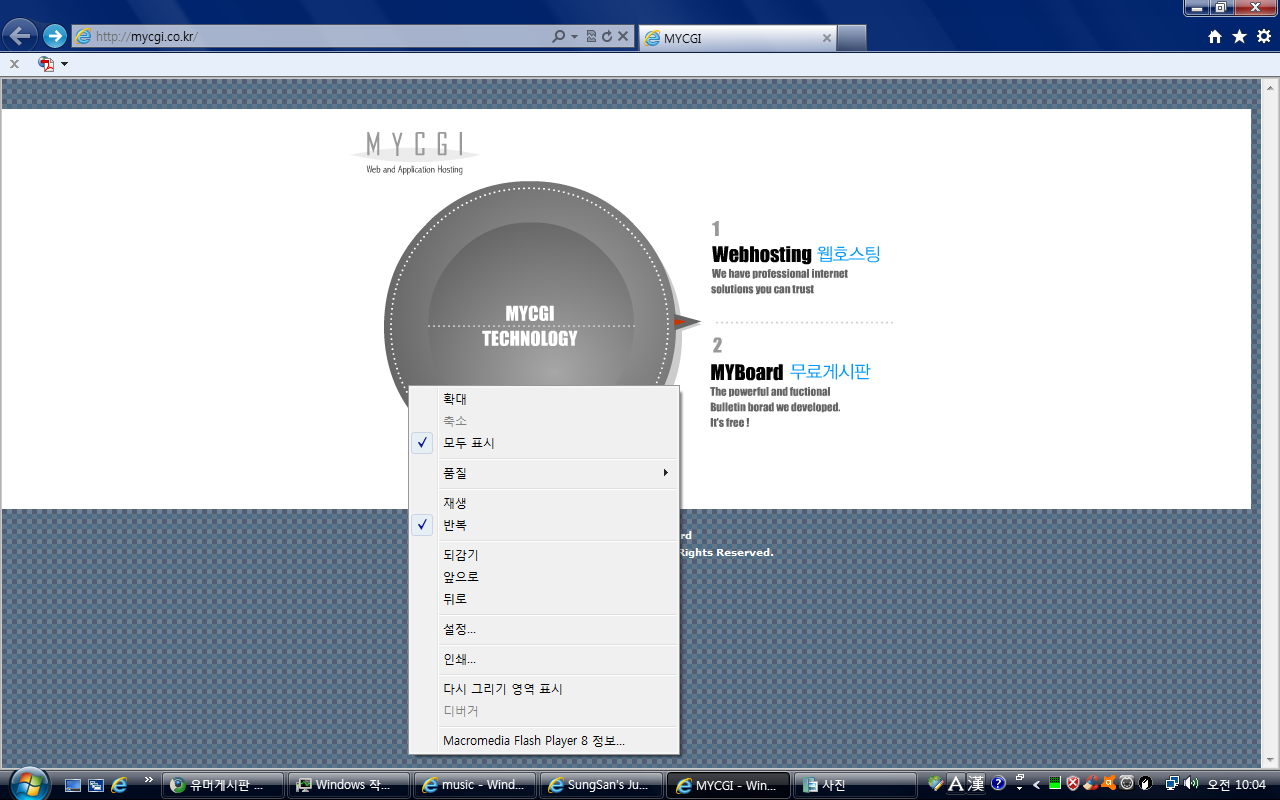Open the address bar search dropdown arrow
Image resolution: width=1280 pixels, height=800 pixels.
[574, 37]
